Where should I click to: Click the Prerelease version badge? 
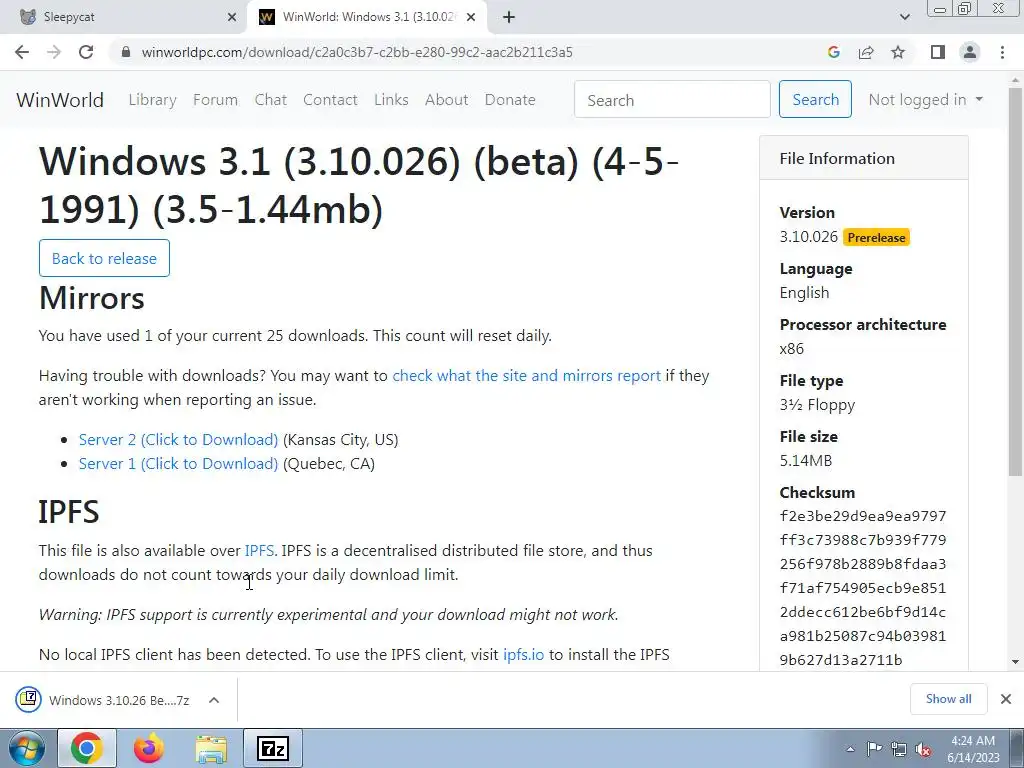pyautogui.click(x=876, y=238)
